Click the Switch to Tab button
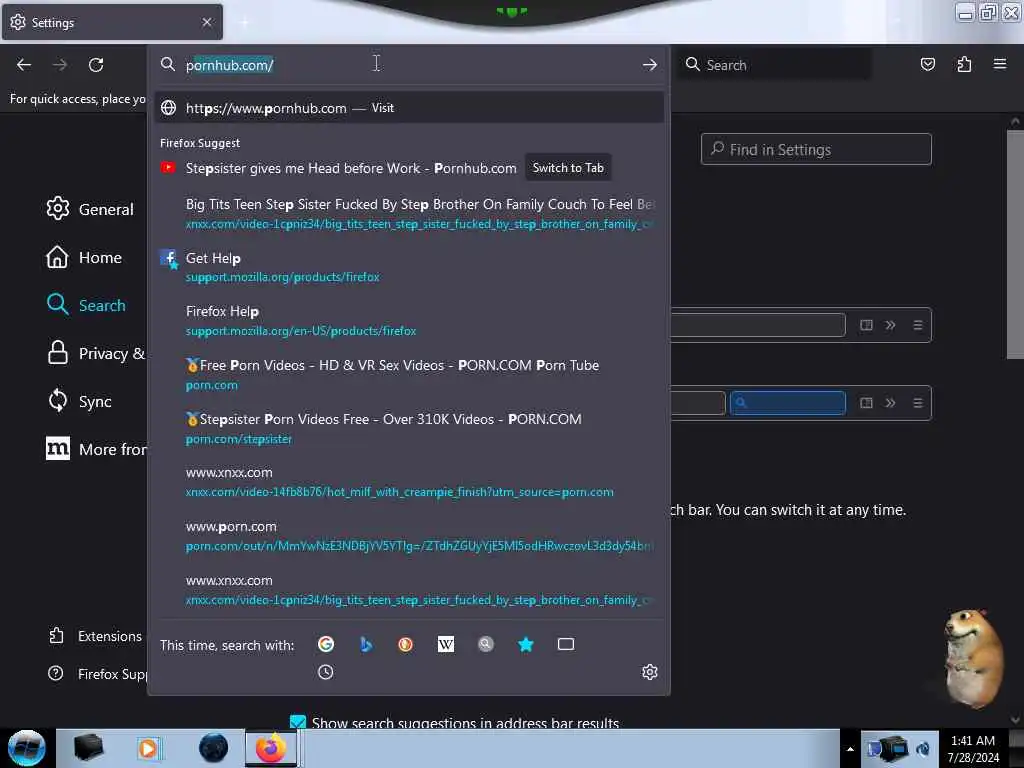The width and height of the screenshot is (1024, 768). coord(568,168)
